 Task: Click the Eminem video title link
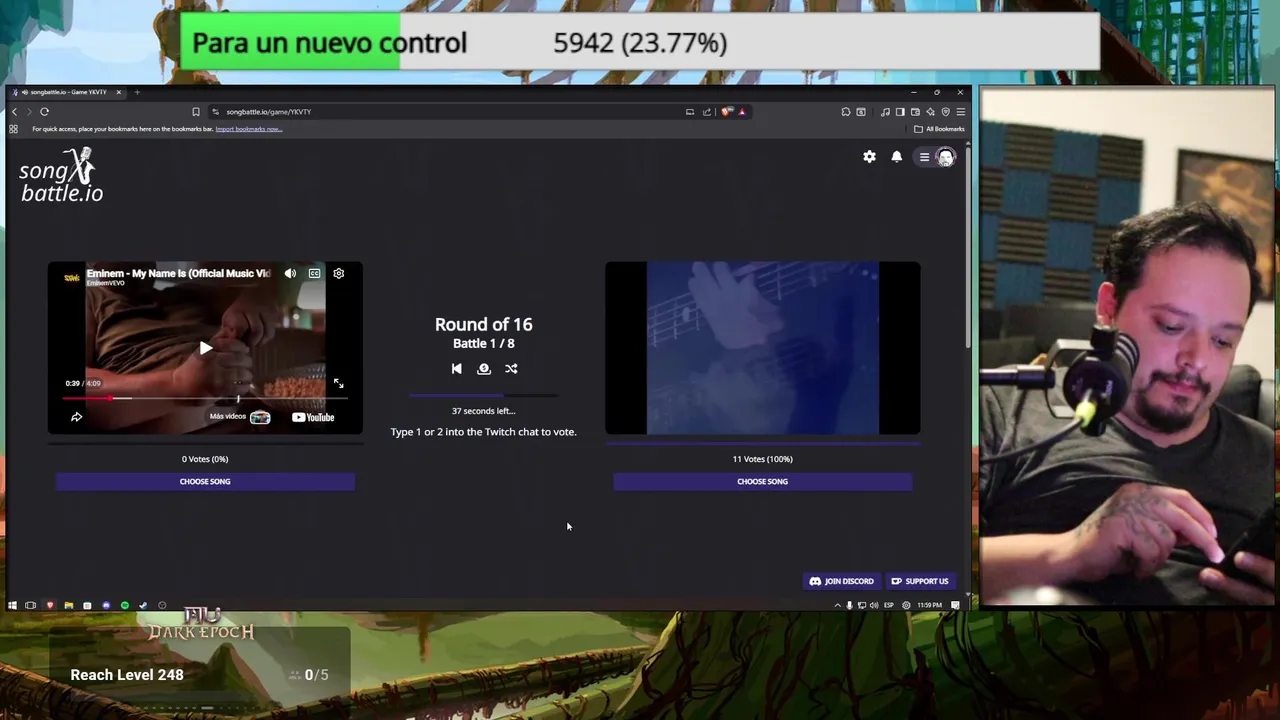click(x=178, y=273)
